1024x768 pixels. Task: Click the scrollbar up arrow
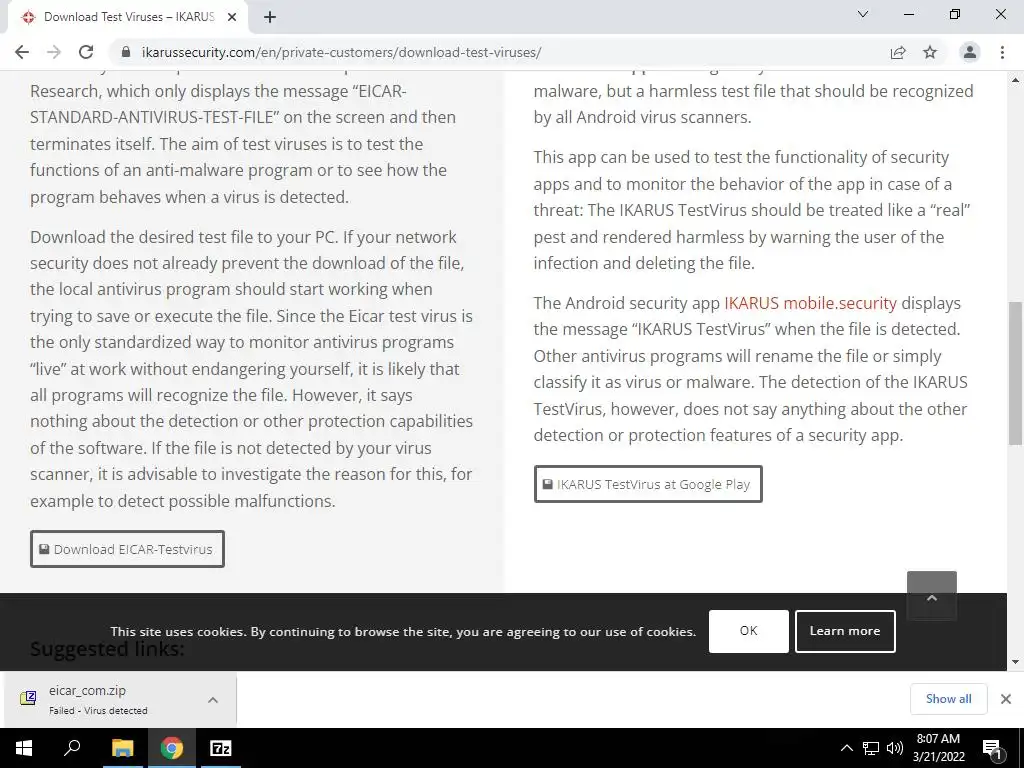[1016, 80]
